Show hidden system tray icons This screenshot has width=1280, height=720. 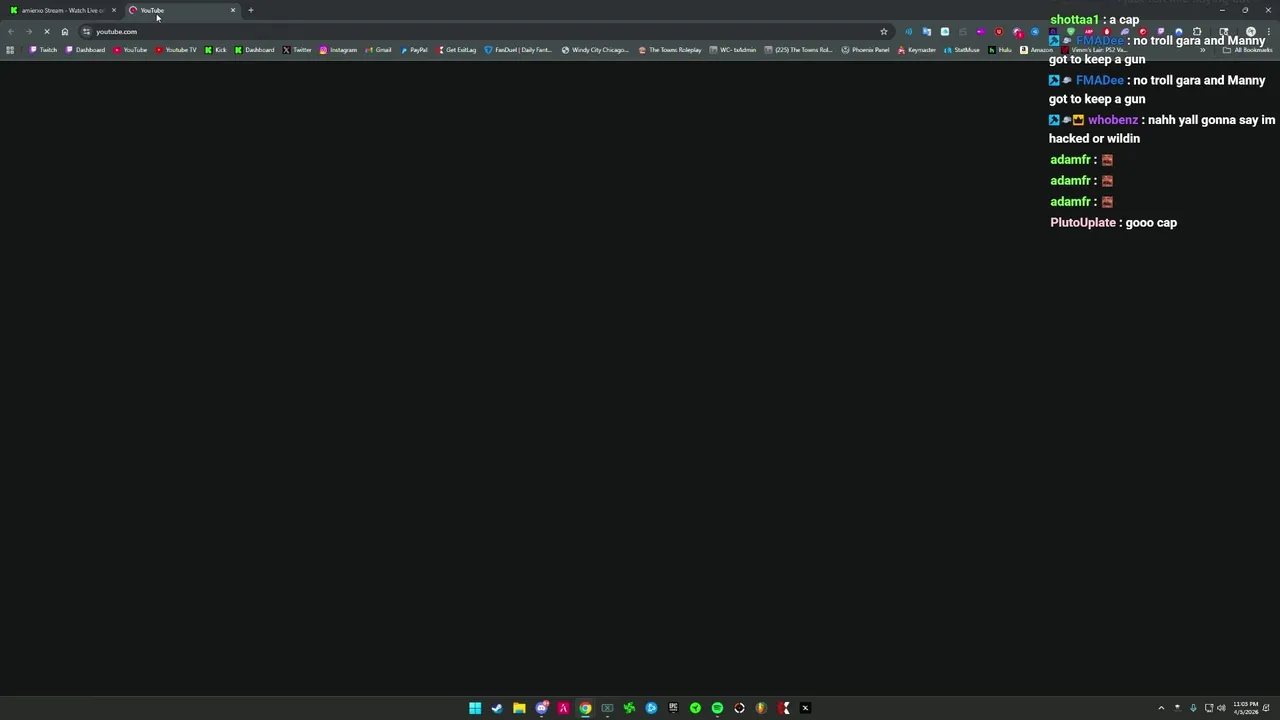pyautogui.click(x=1161, y=708)
